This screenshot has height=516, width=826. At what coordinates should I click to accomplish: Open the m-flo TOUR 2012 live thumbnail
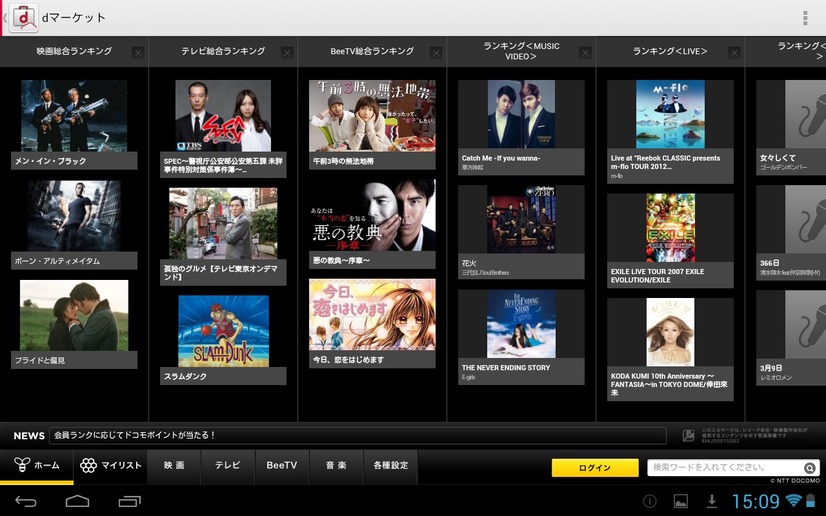tap(670, 114)
